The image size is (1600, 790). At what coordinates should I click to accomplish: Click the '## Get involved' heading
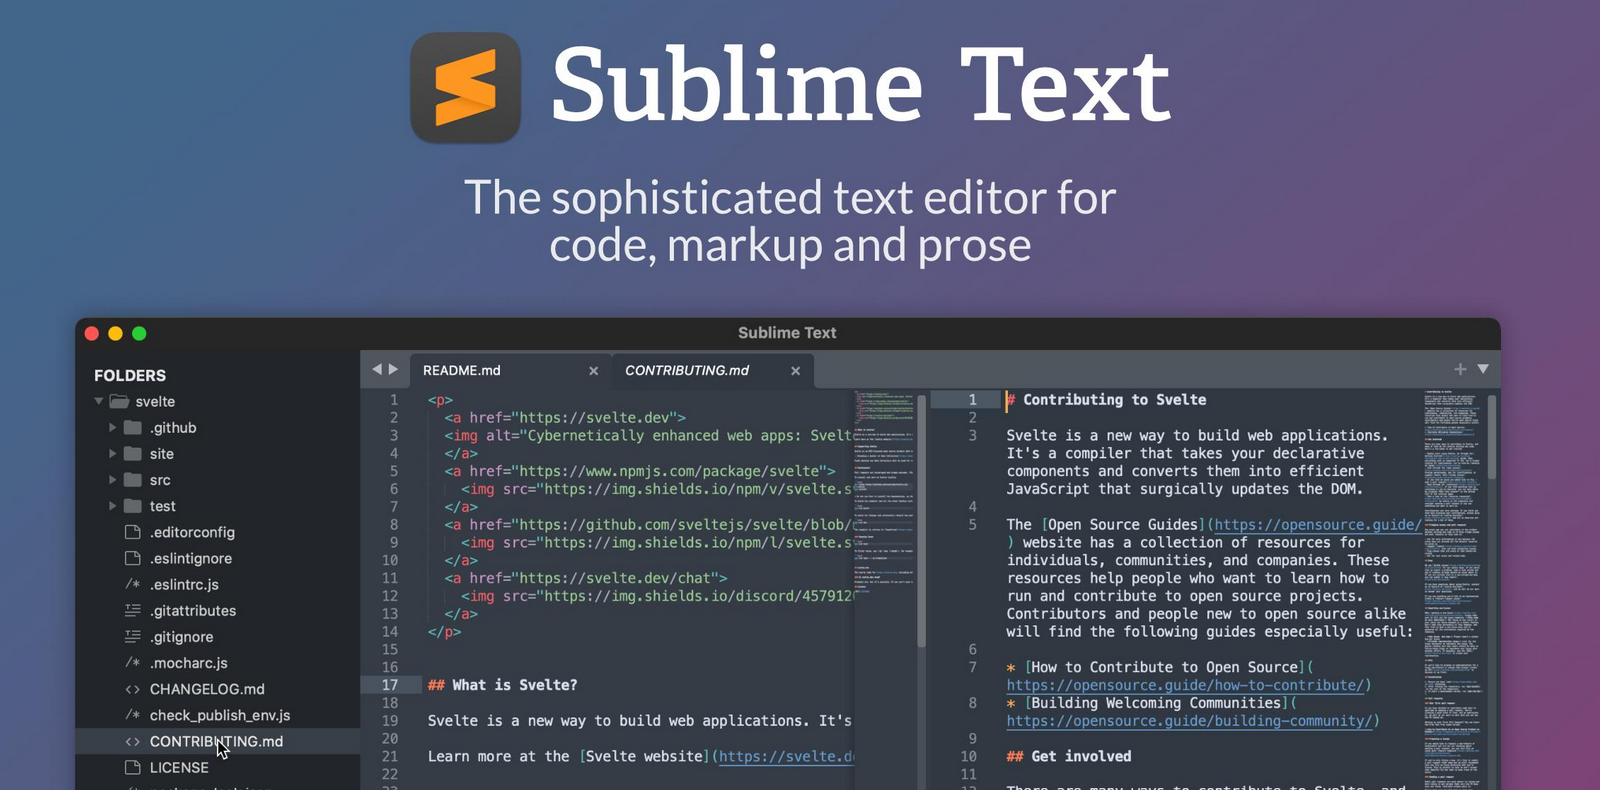(1069, 756)
